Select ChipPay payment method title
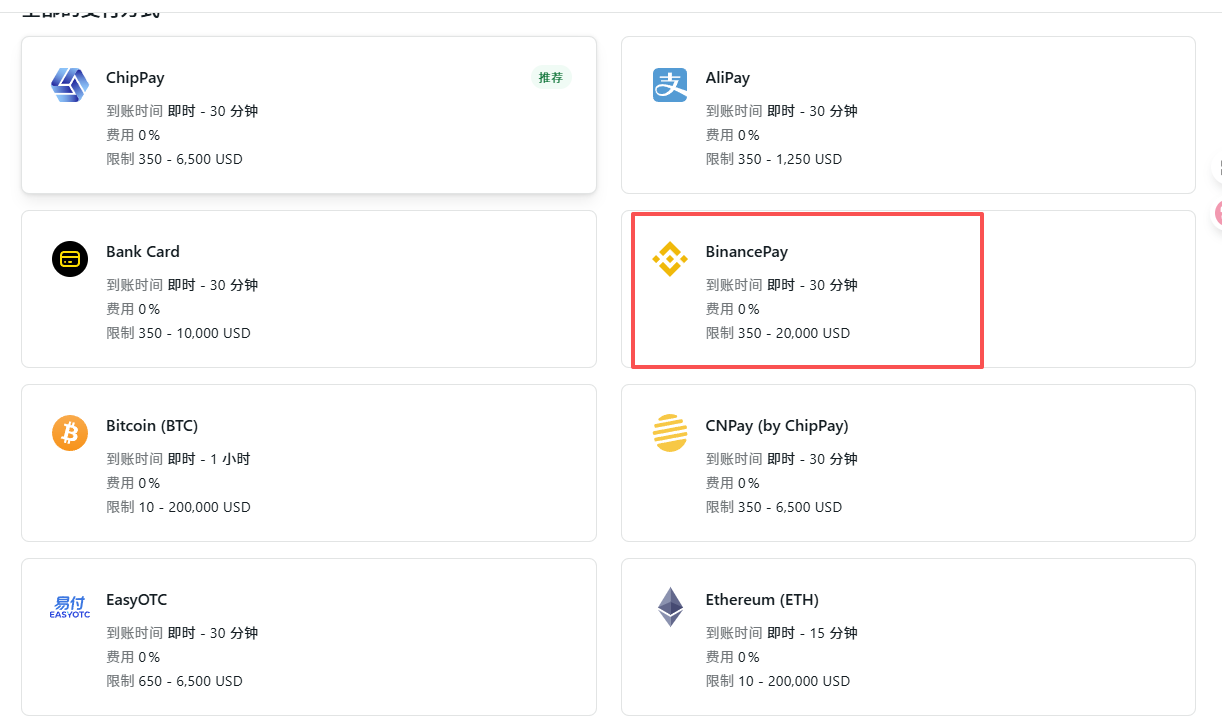The height and width of the screenshot is (723, 1222). pos(135,78)
